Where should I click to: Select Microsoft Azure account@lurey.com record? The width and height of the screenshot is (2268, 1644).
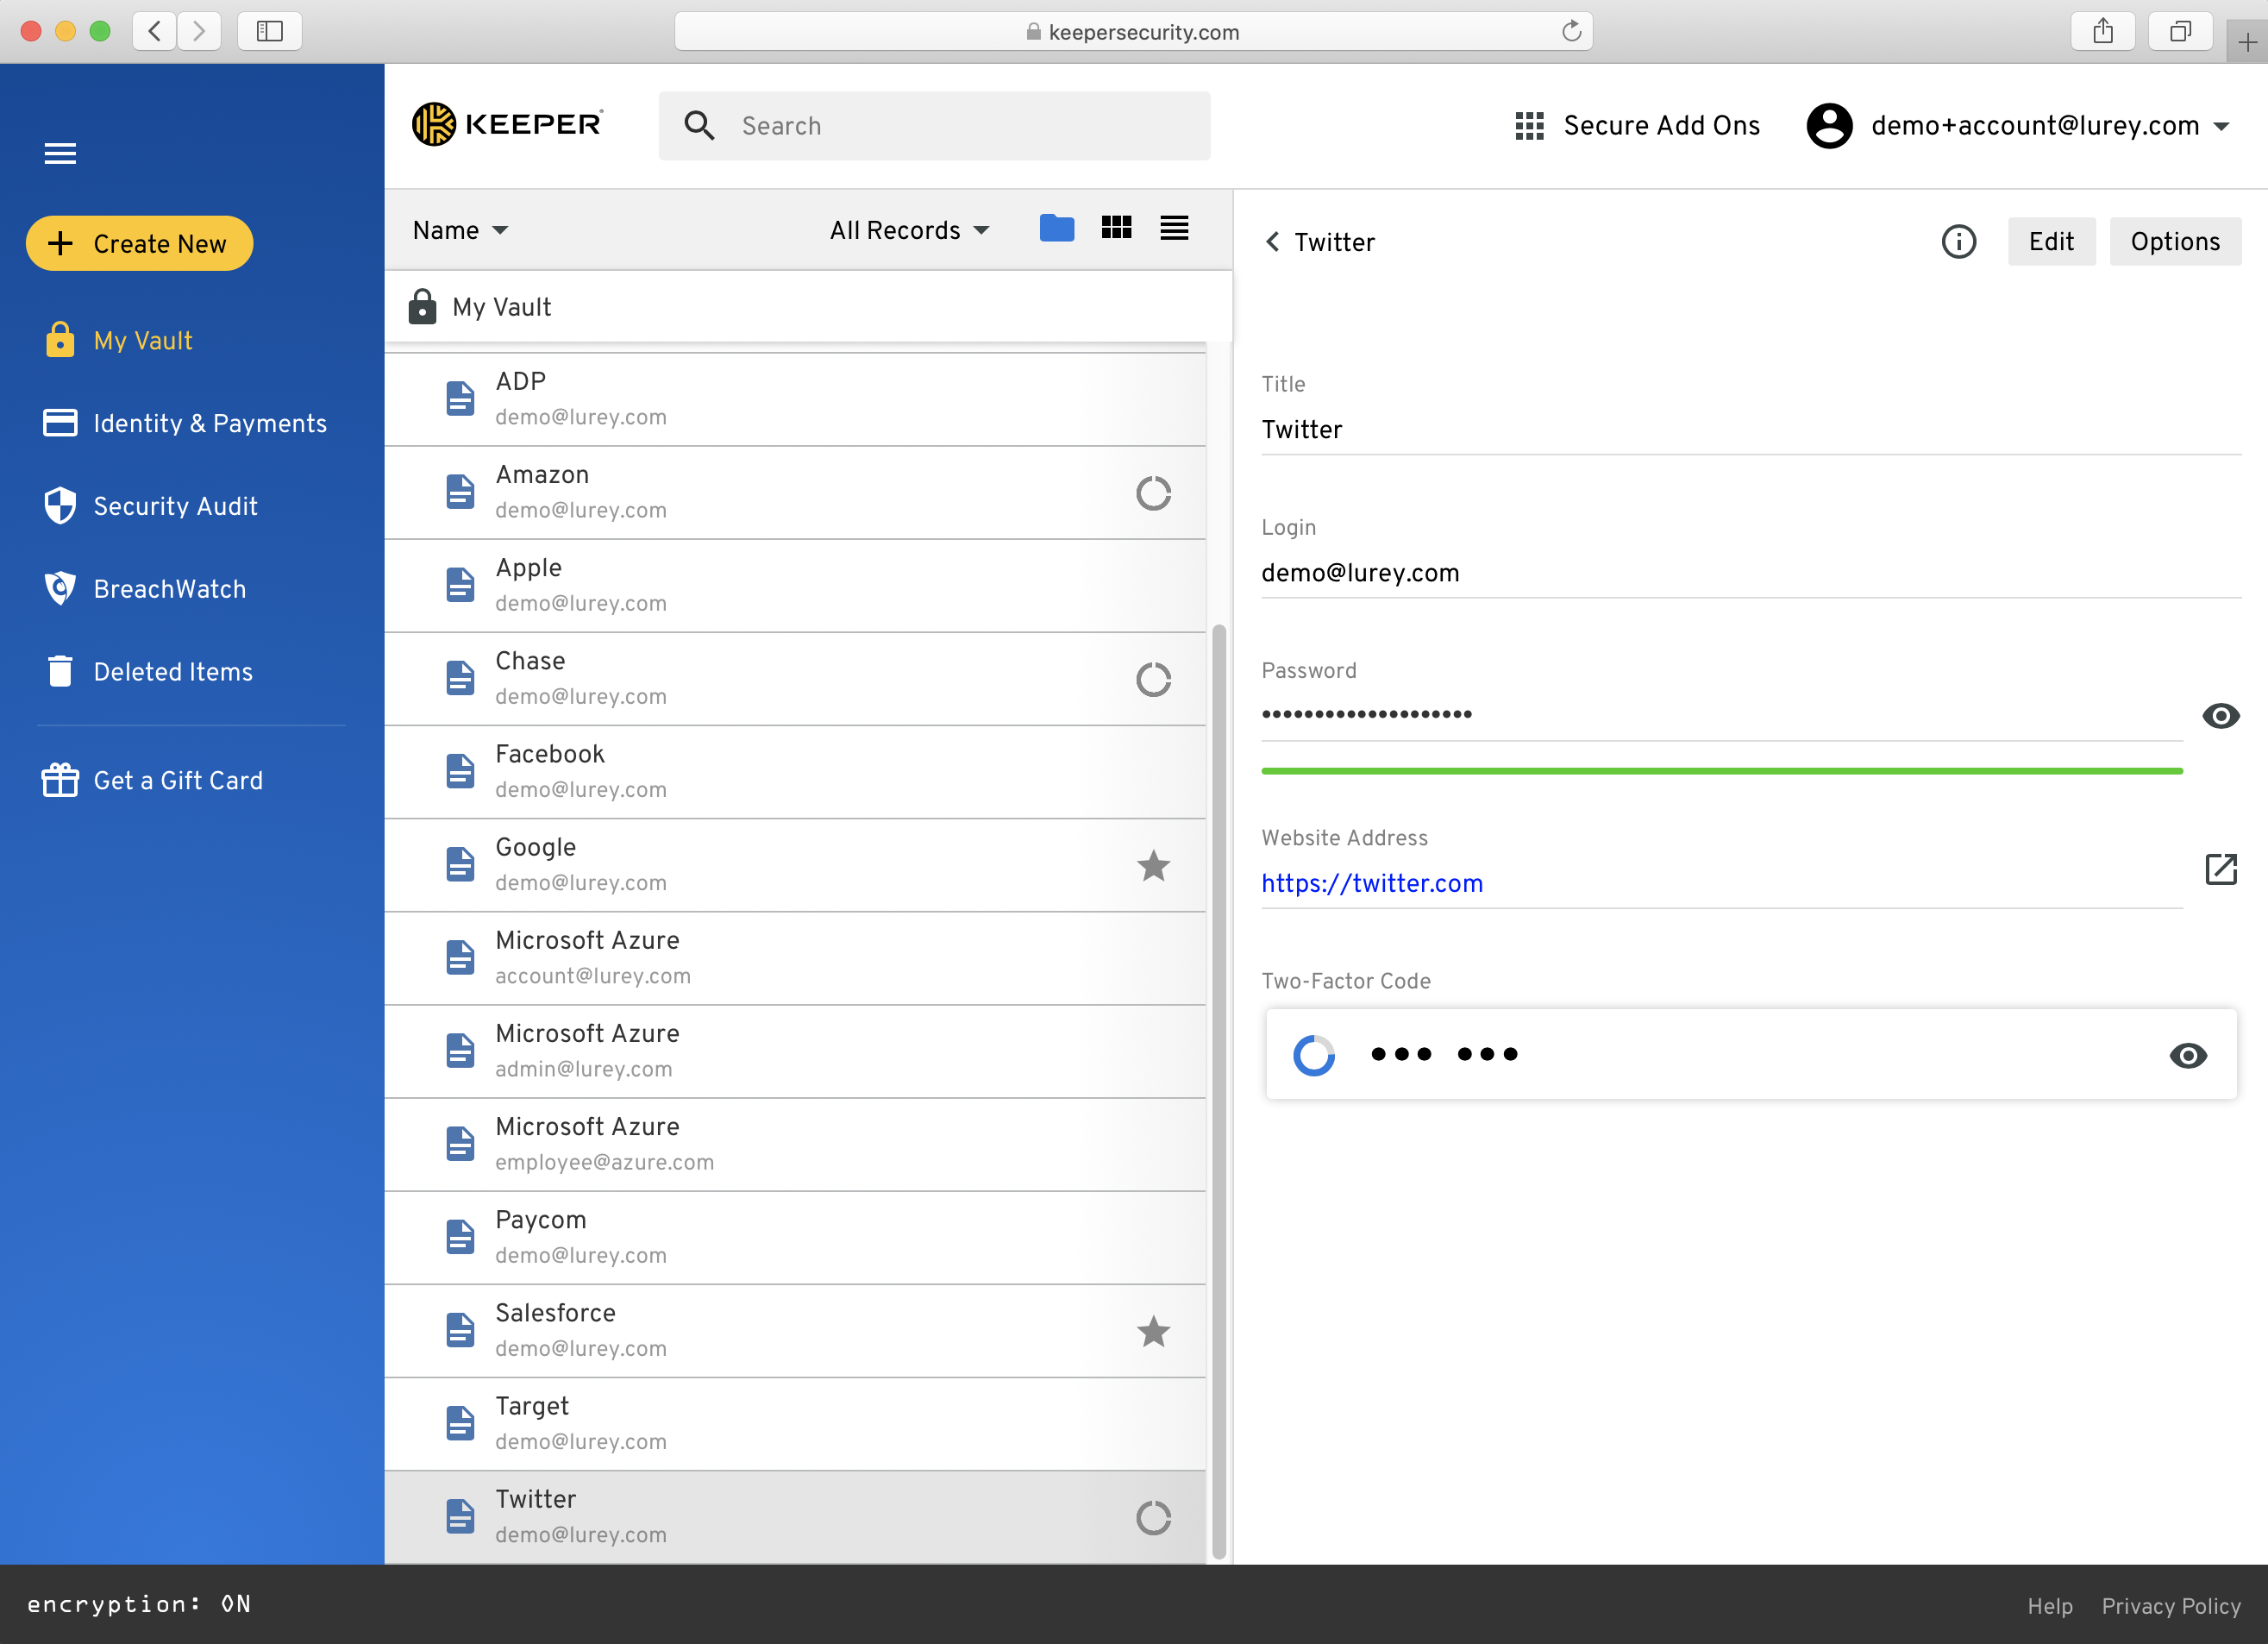(x=795, y=958)
